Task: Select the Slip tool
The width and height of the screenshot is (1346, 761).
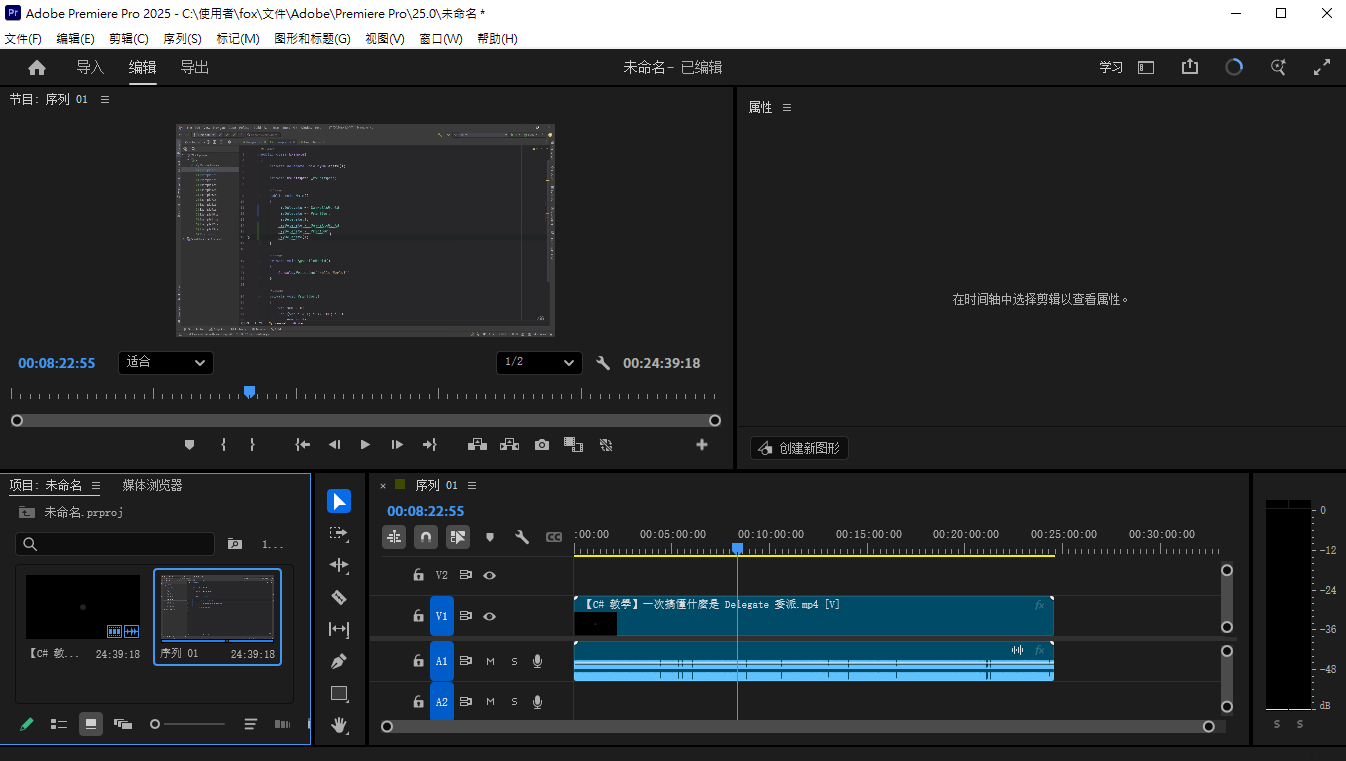Action: 339,629
